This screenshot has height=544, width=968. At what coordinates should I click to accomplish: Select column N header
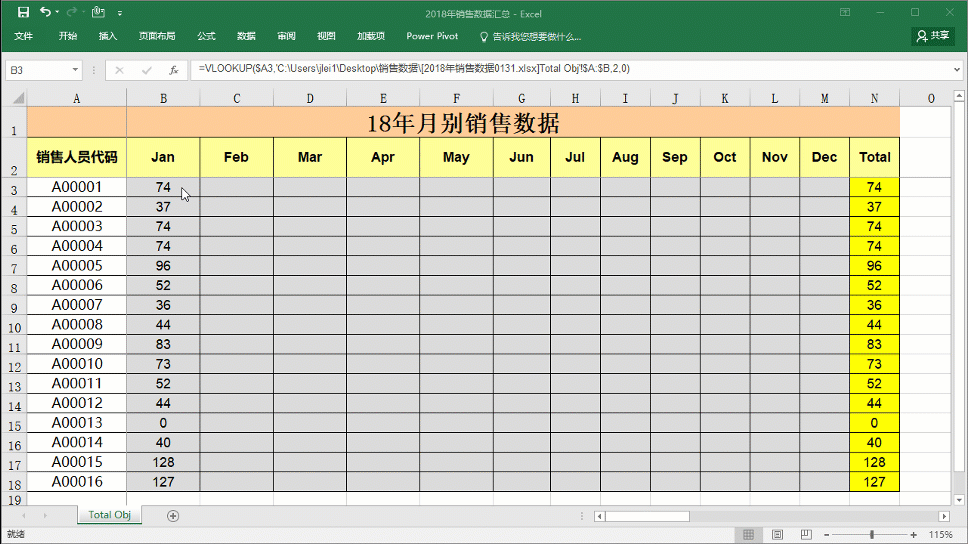pos(874,99)
